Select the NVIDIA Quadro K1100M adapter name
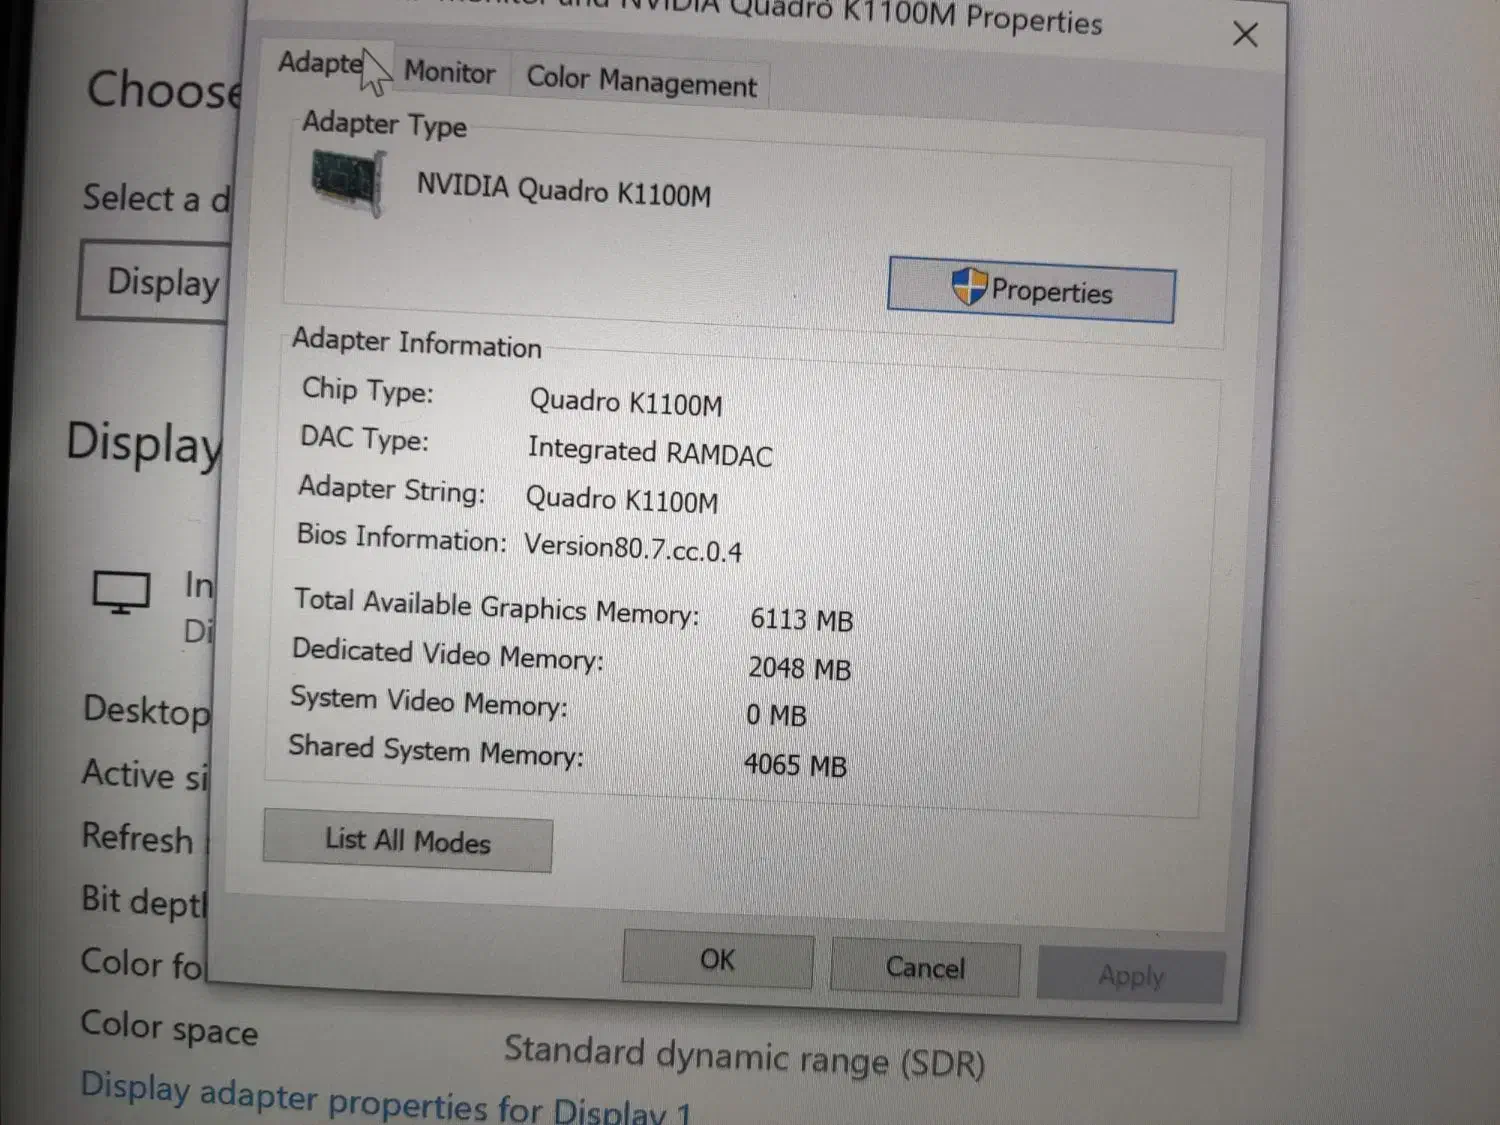The width and height of the screenshot is (1500, 1125). [564, 190]
